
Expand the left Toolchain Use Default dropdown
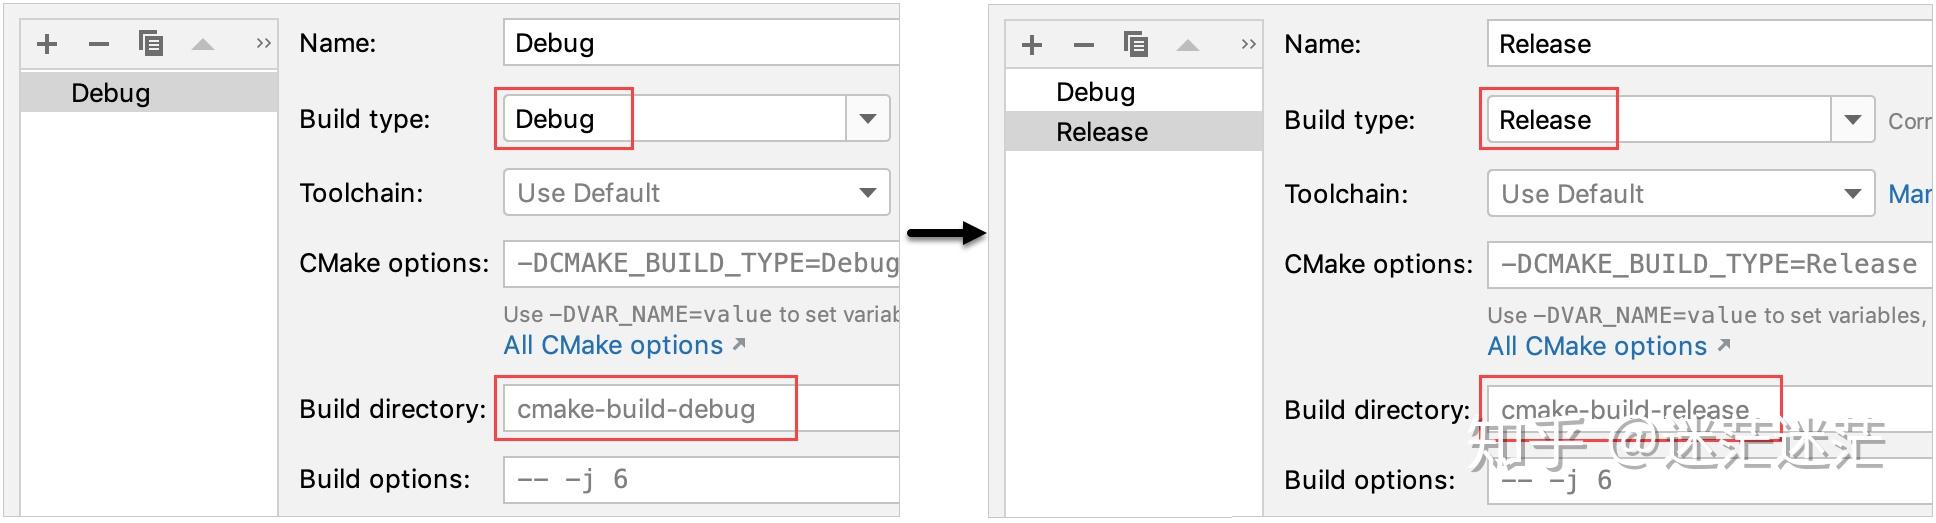696,193
